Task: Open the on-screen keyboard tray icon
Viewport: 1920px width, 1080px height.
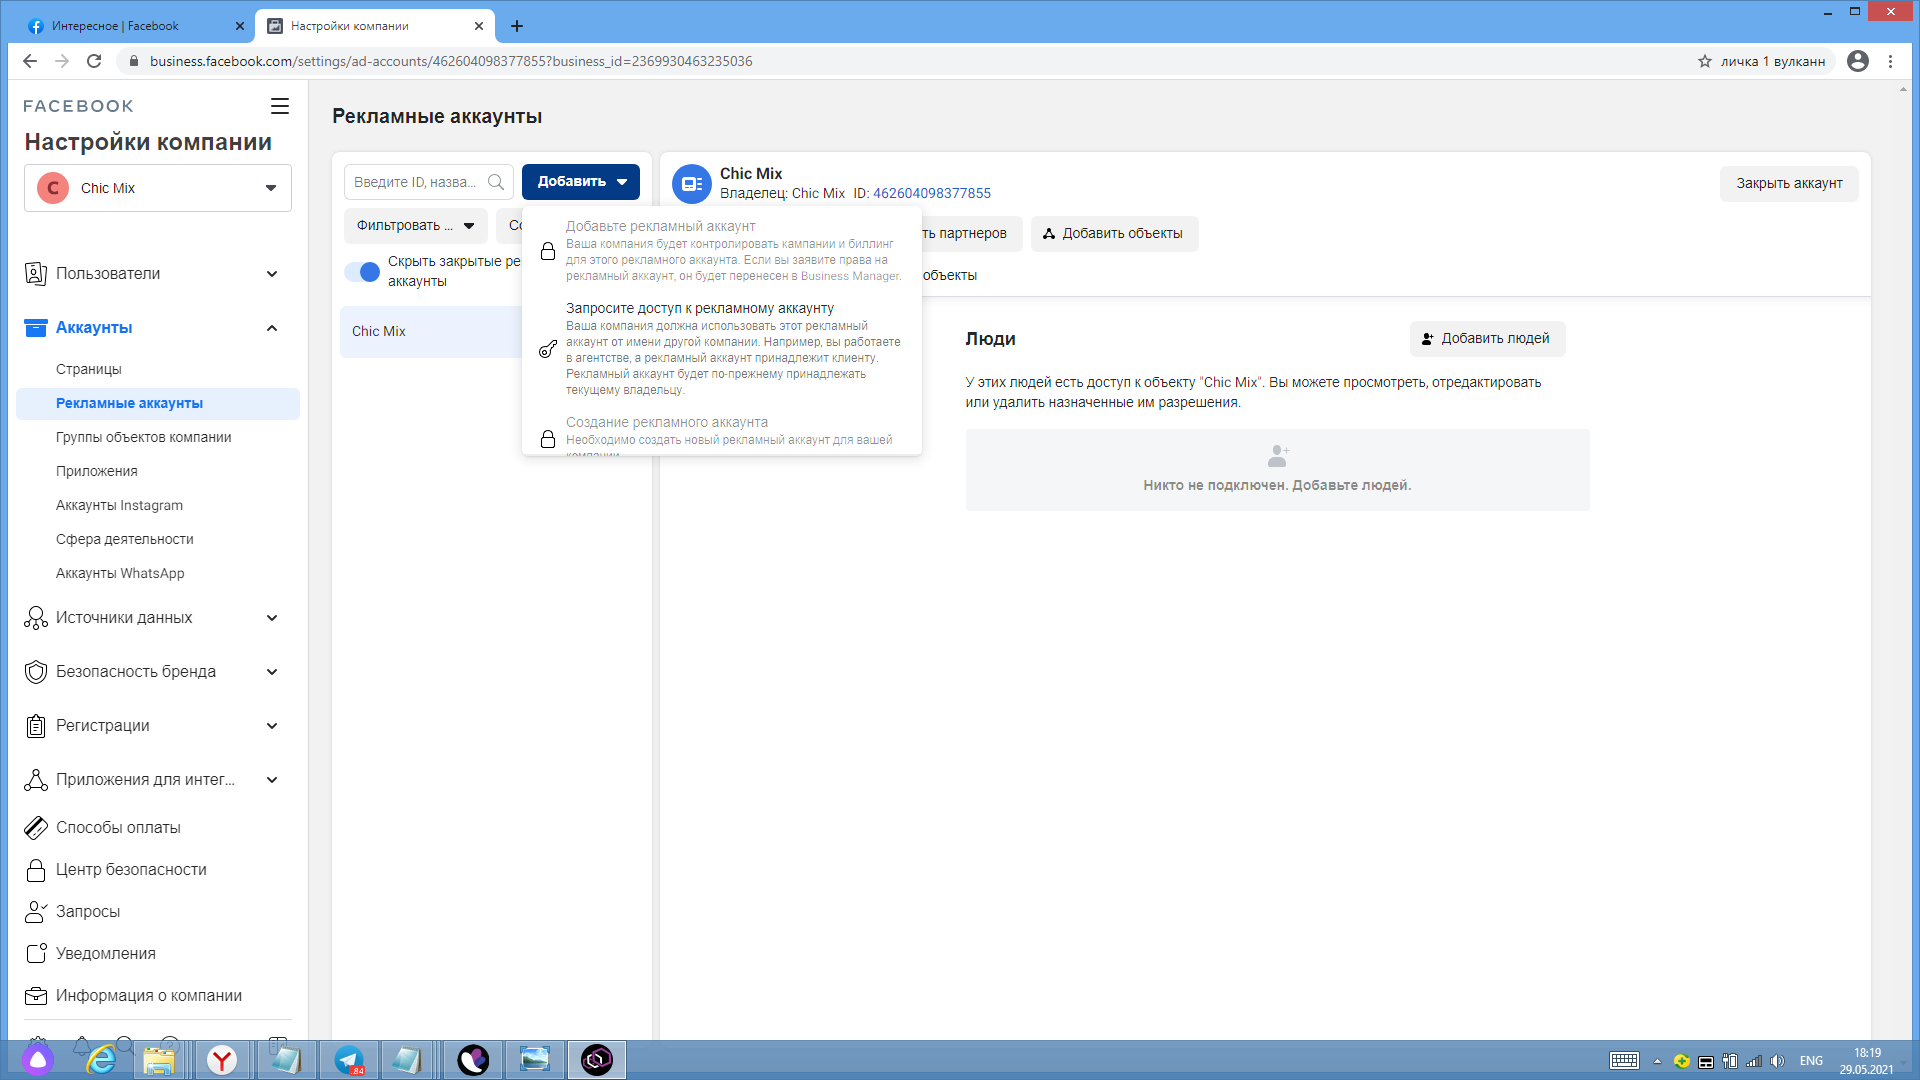Action: click(1624, 1061)
